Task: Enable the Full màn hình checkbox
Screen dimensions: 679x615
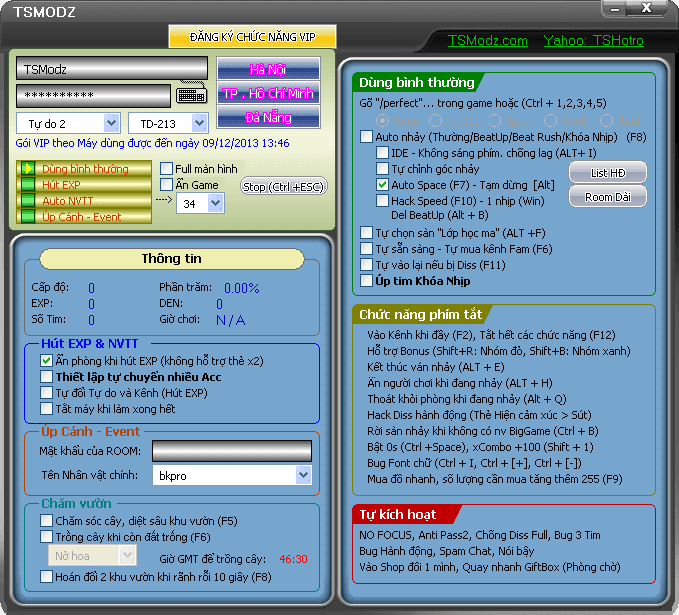Action: pyautogui.click(x=167, y=169)
